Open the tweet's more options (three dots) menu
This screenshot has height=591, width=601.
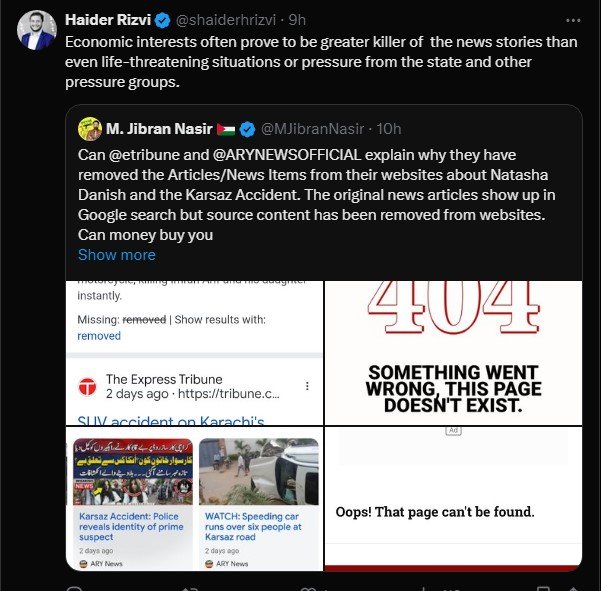571,19
